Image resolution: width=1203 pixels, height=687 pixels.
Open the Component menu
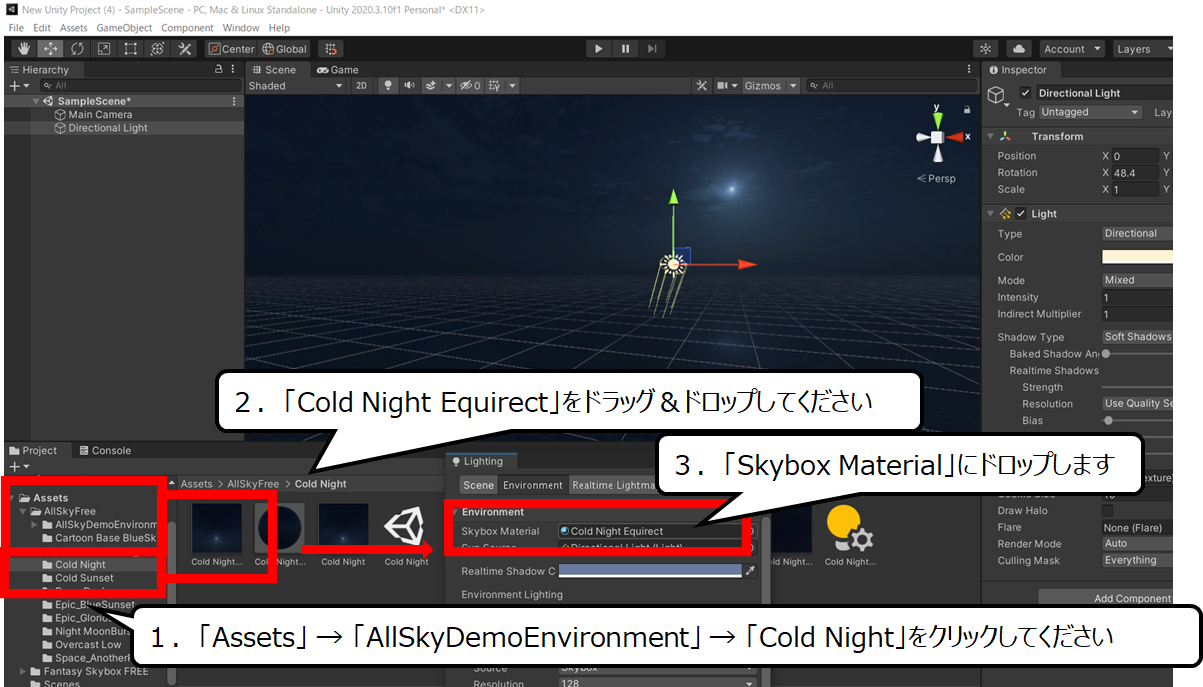pos(187,28)
